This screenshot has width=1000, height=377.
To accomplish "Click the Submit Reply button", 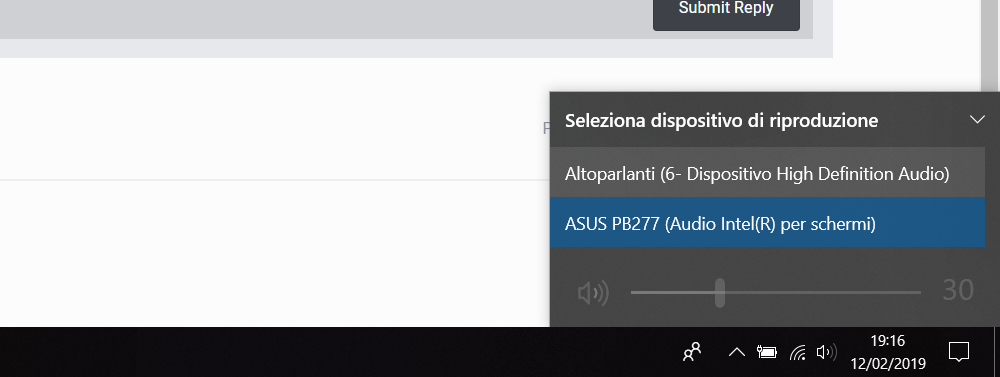I will pyautogui.click(x=726, y=11).
